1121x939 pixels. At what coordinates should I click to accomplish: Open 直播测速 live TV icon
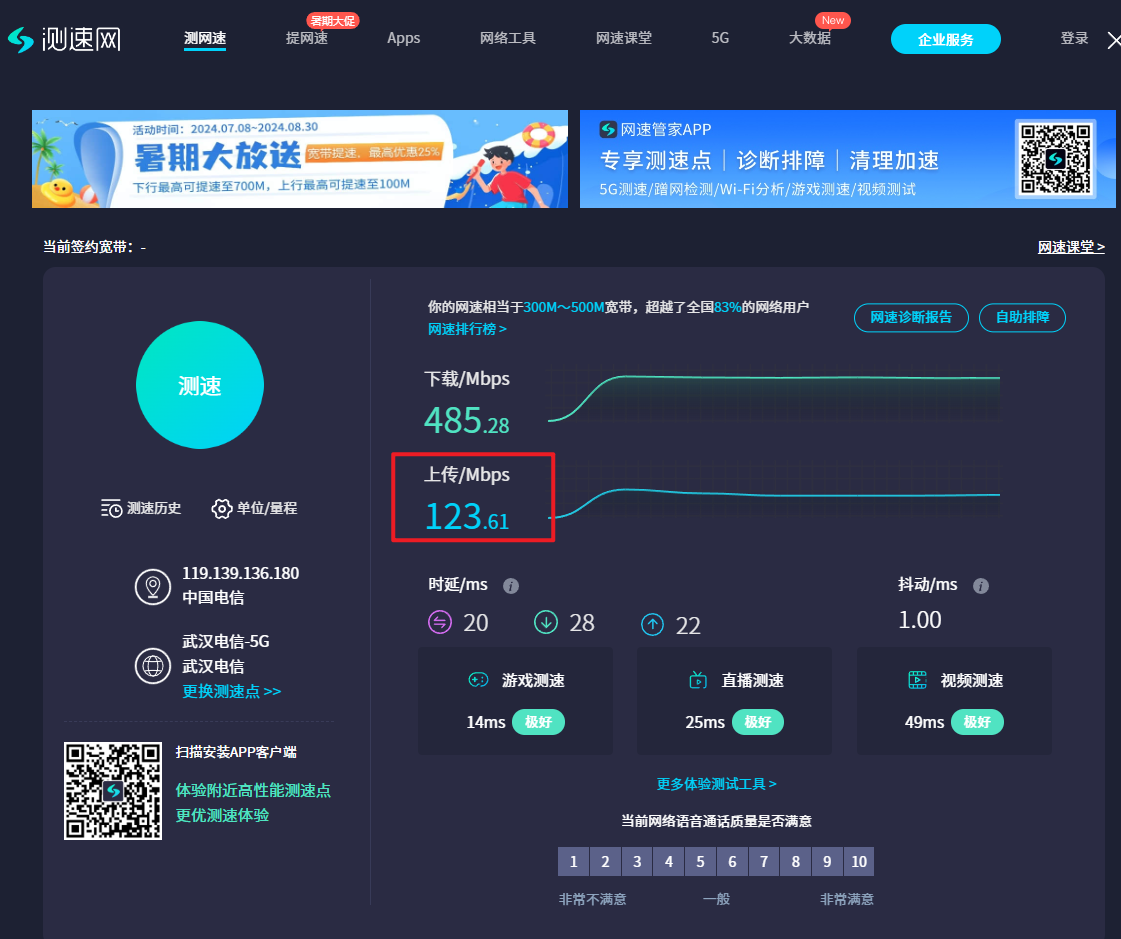(x=699, y=681)
